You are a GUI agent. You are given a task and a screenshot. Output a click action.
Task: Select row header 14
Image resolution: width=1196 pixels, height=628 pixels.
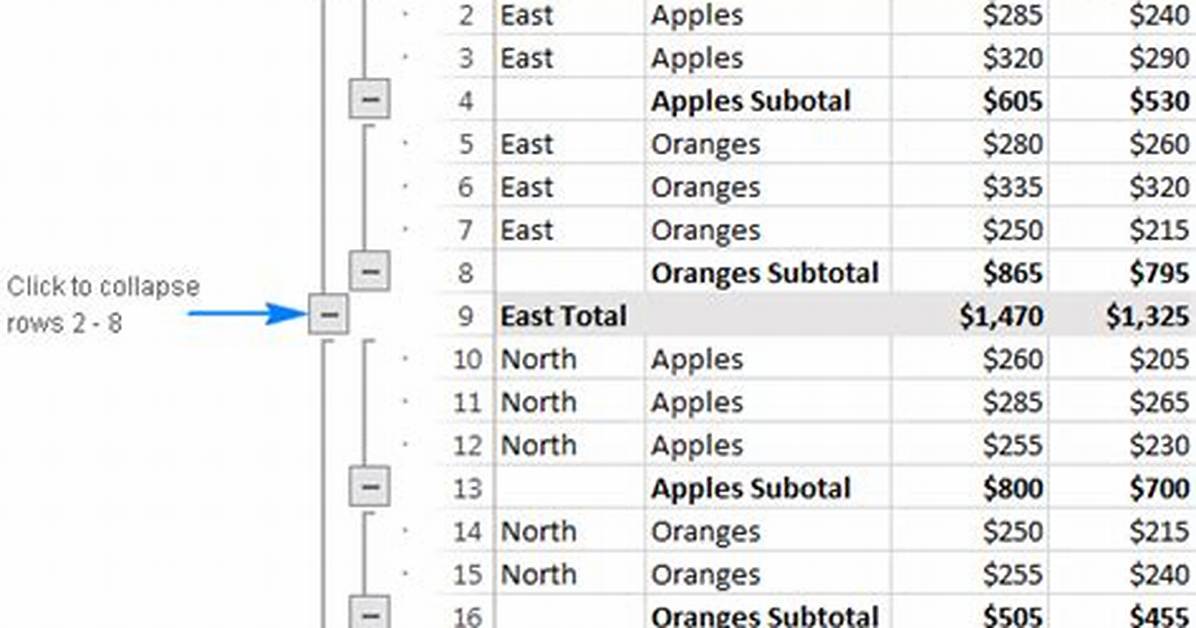[466, 531]
